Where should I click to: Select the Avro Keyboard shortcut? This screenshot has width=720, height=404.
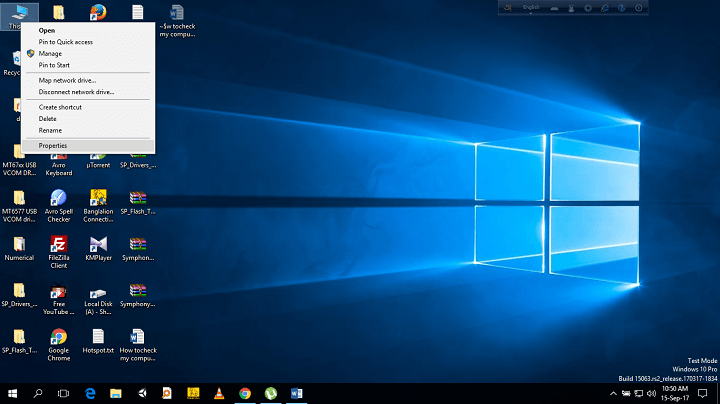click(59, 165)
